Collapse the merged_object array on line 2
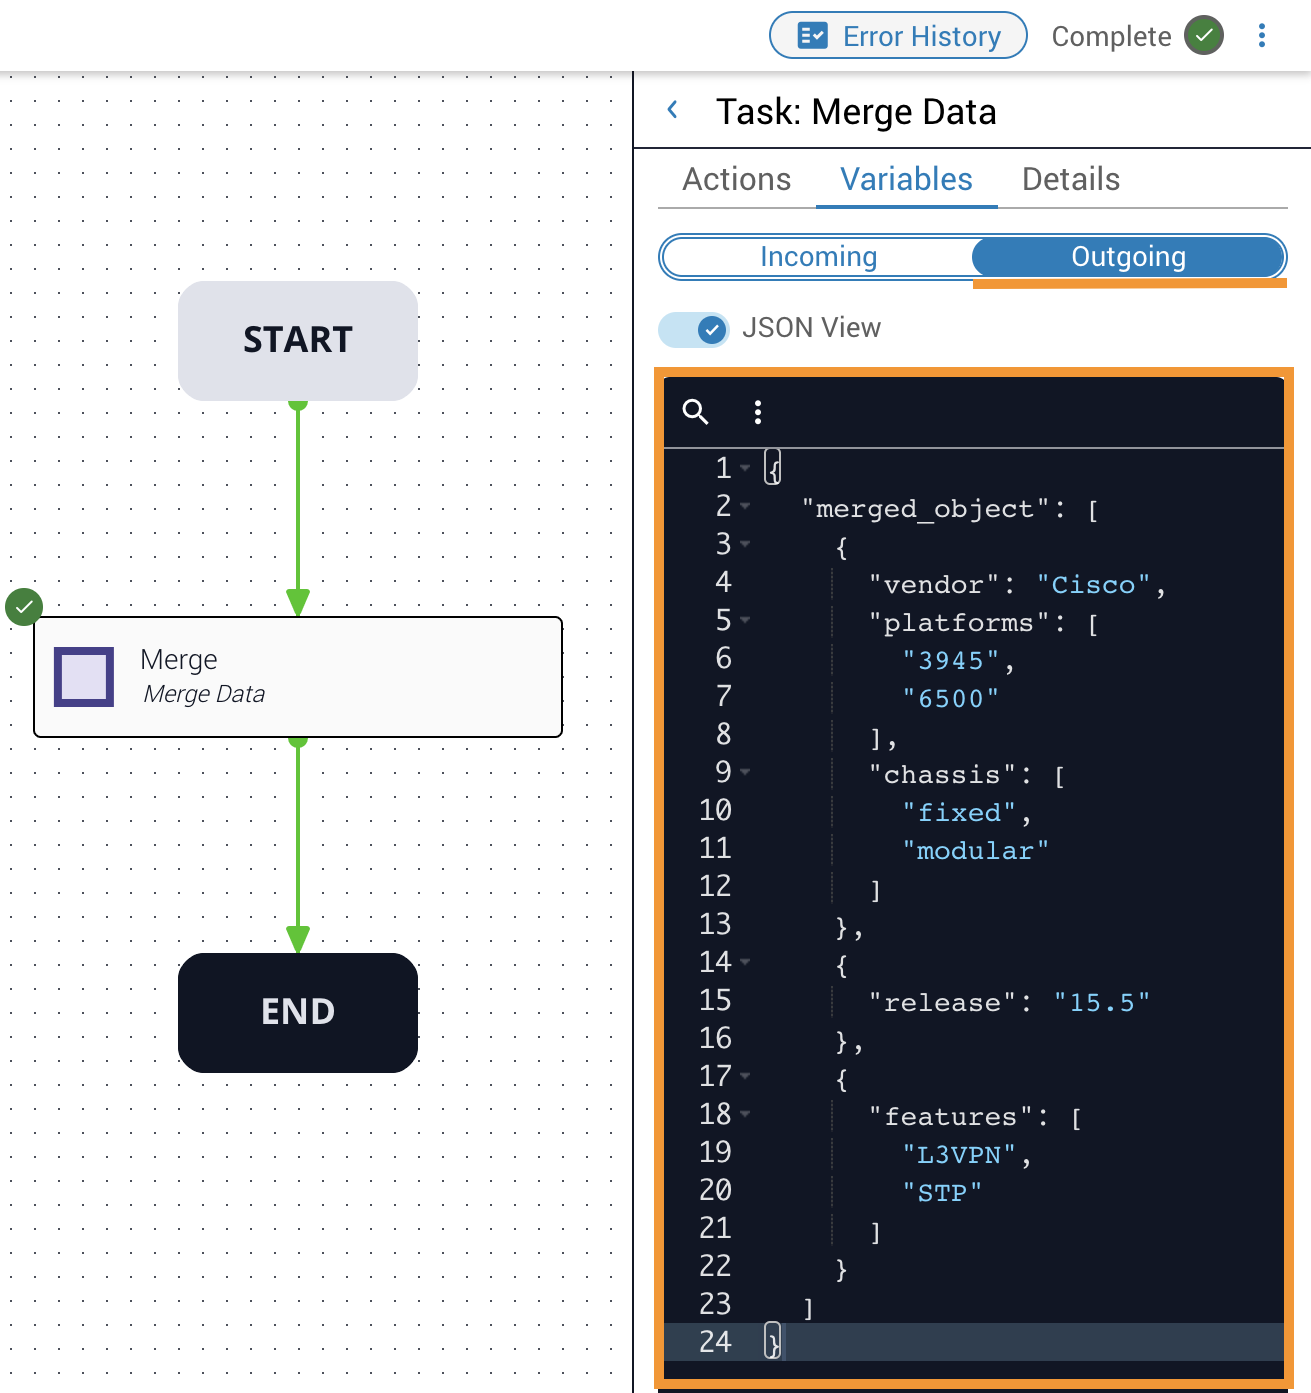The height and width of the screenshot is (1393, 1311). pyautogui.click(x=745, y=507)
